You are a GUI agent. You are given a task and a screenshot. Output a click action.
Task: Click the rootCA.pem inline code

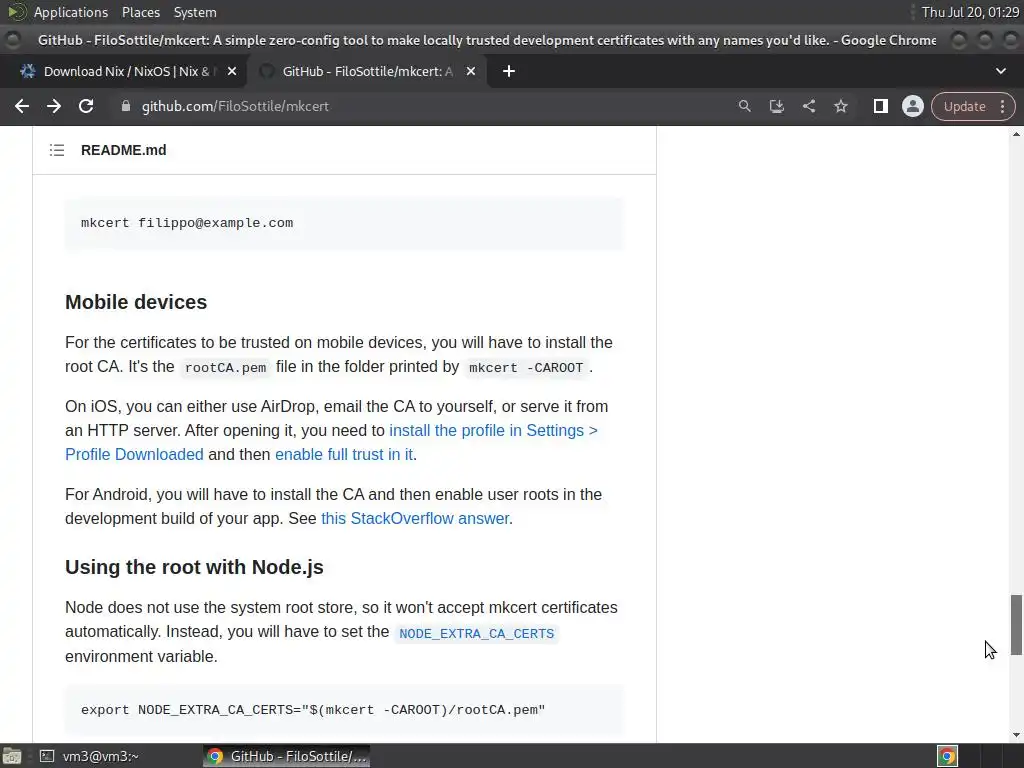[x=225, y=368]
